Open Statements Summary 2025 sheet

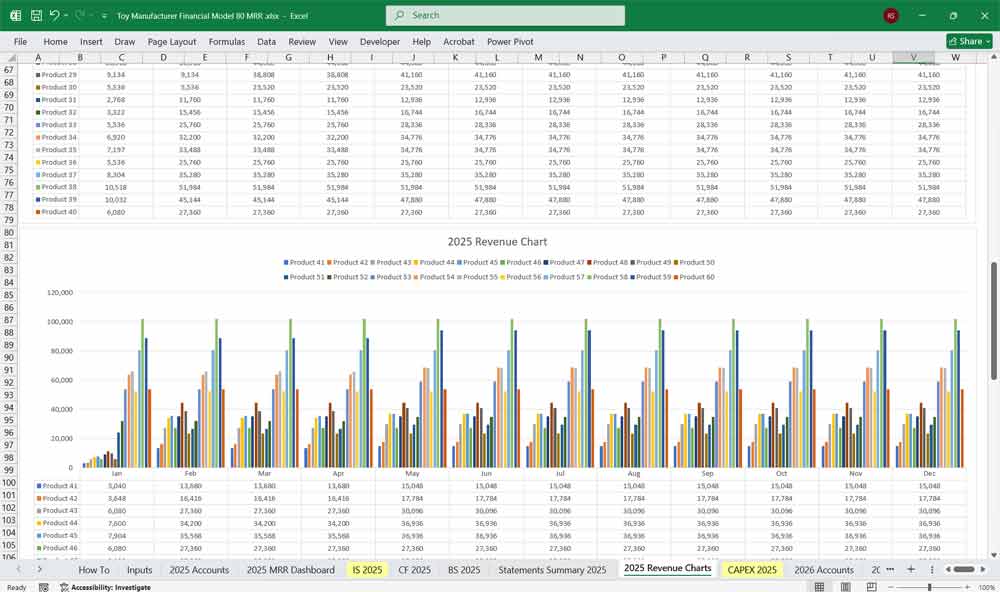coord(552,570)
